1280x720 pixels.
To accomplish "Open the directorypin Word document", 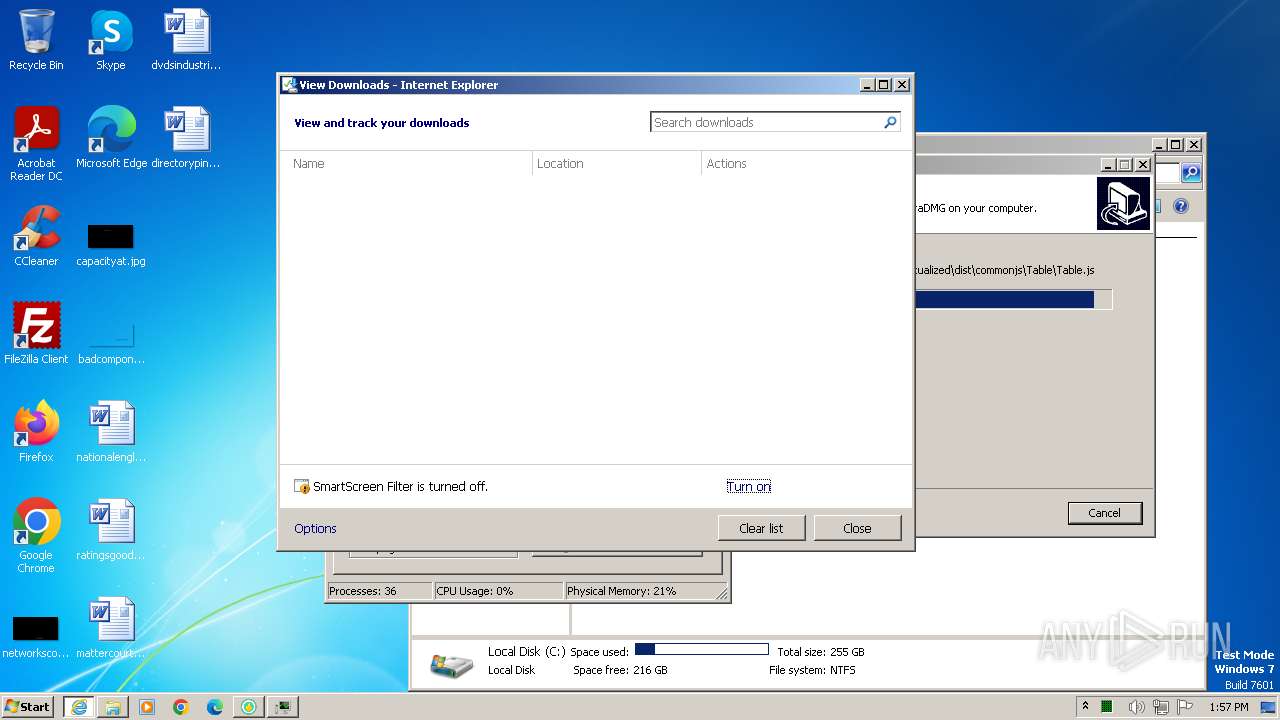I will (x=186, y=138).
